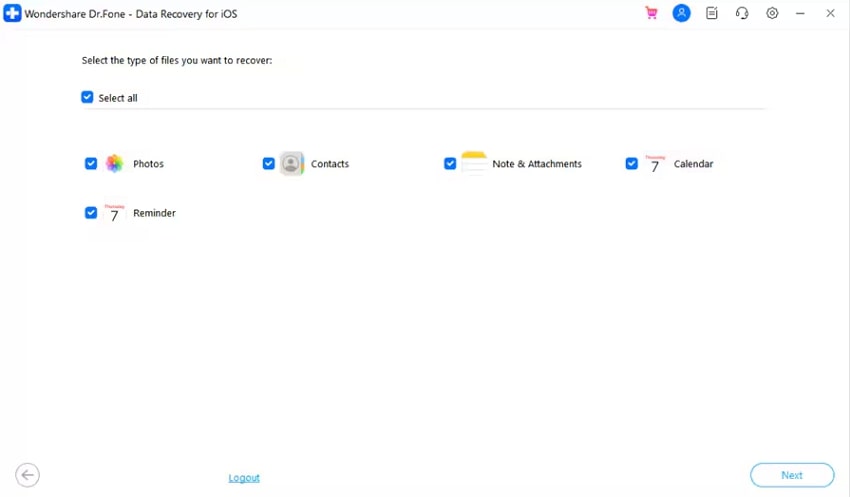Minimize the Dr.Fone window
Image resolution: width=850 pixels, height=497 pixels.
[800, 13]
